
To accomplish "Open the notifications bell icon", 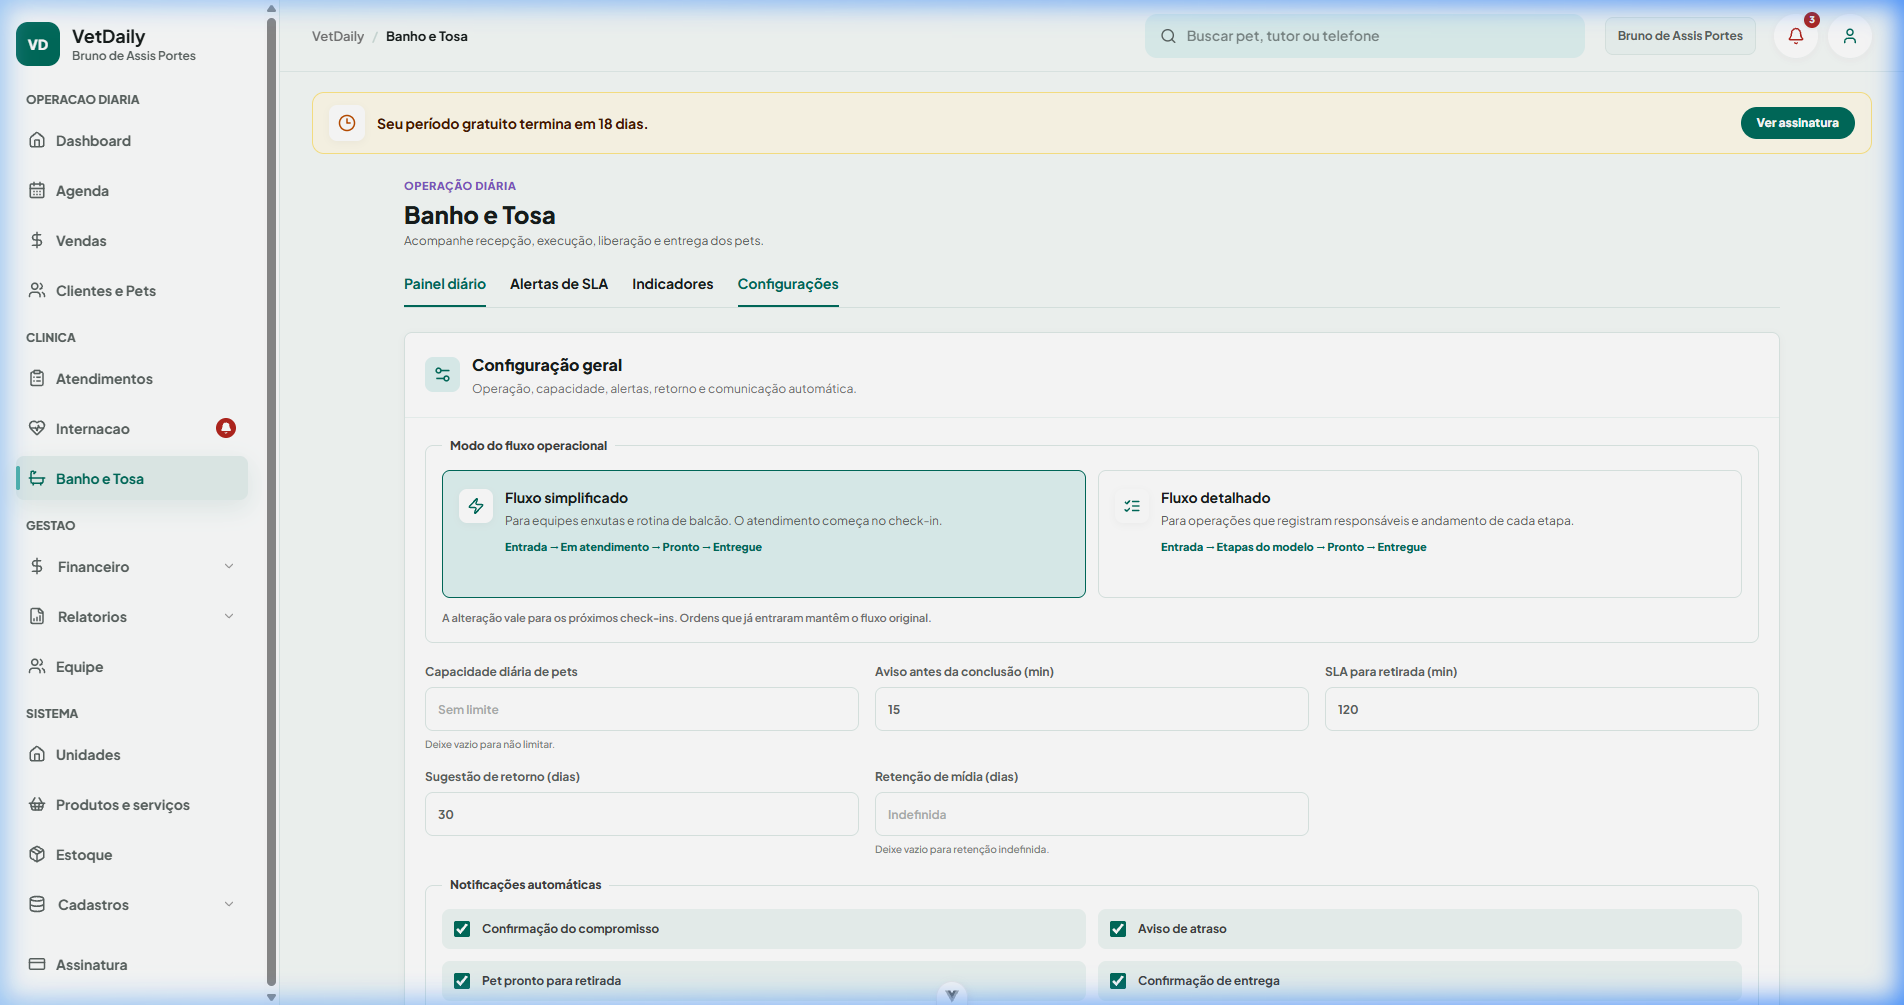I will click(1796, 36).
